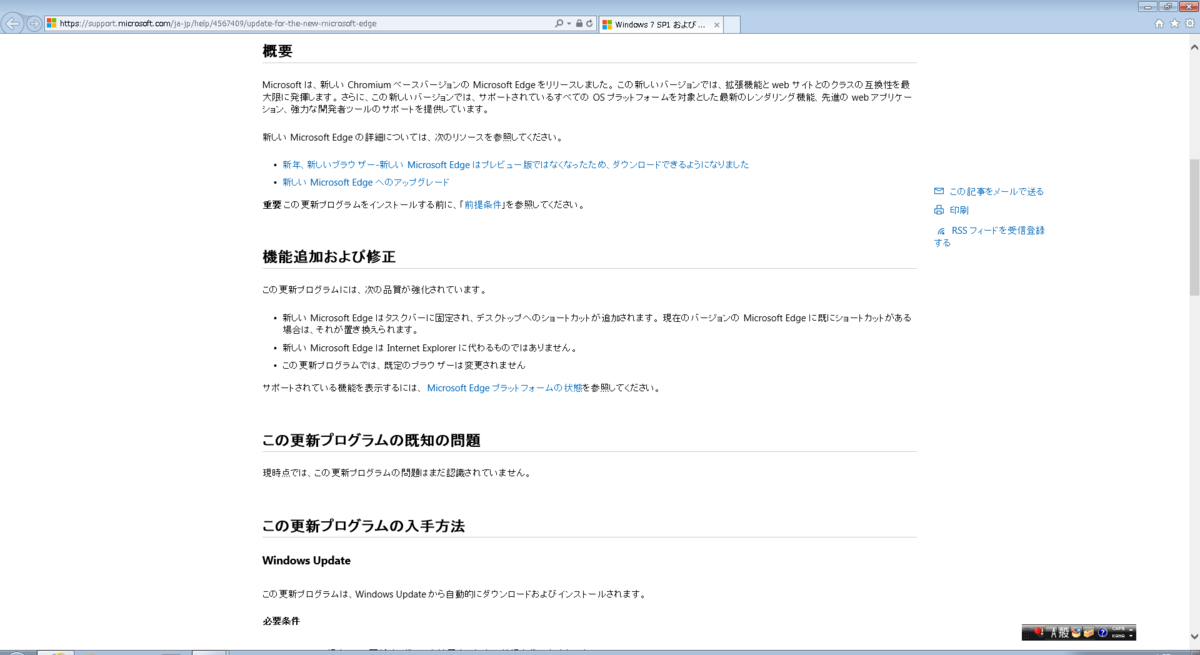Toggle KANA in the language bar
This screenshot has width=1200, height=655.
coord(1118,636)
